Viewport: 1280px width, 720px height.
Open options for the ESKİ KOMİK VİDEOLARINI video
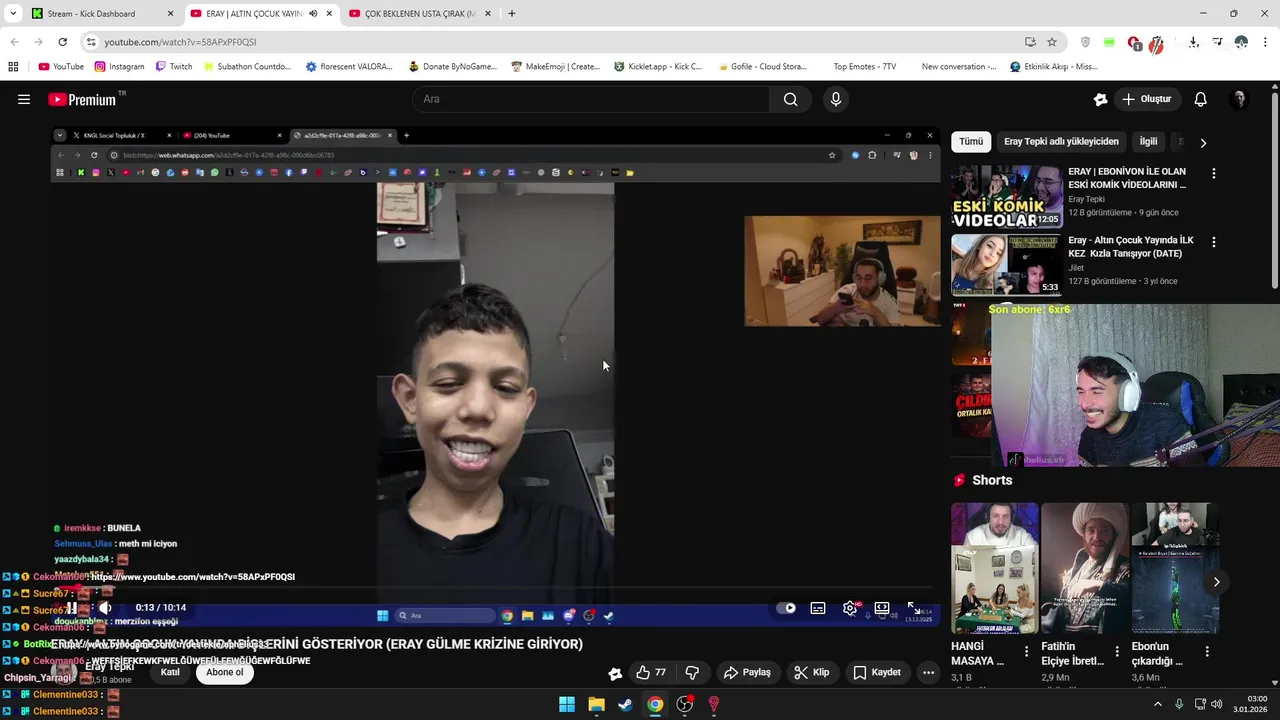[1214, 173]
